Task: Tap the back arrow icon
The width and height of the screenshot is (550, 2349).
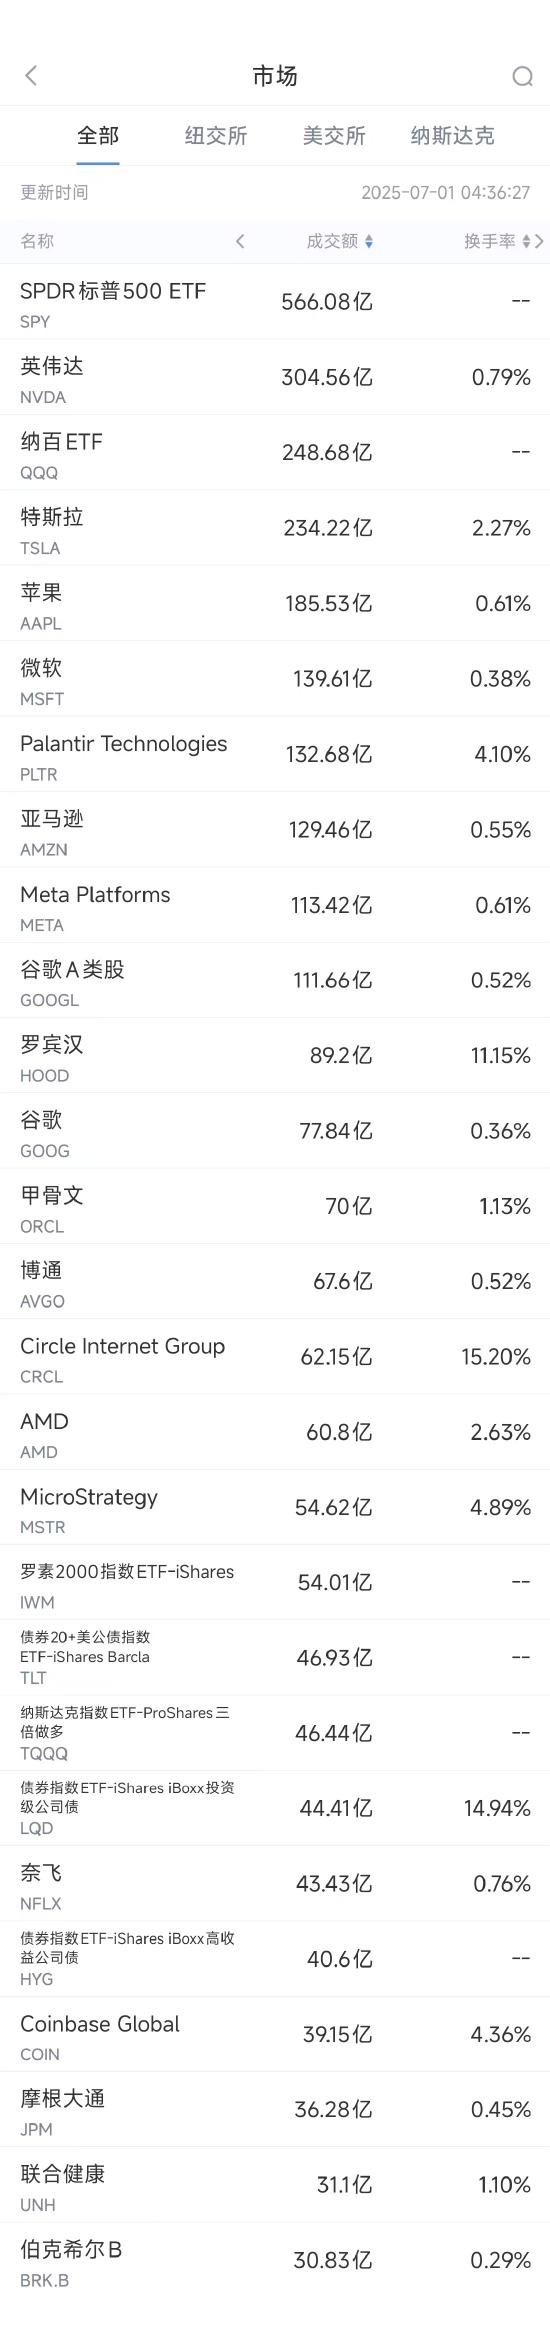Action: pos(31,76)
